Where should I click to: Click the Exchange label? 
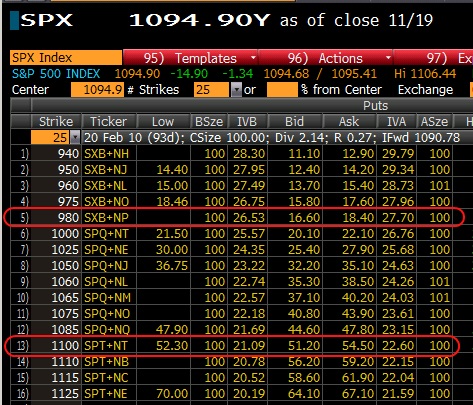[425, 90]
